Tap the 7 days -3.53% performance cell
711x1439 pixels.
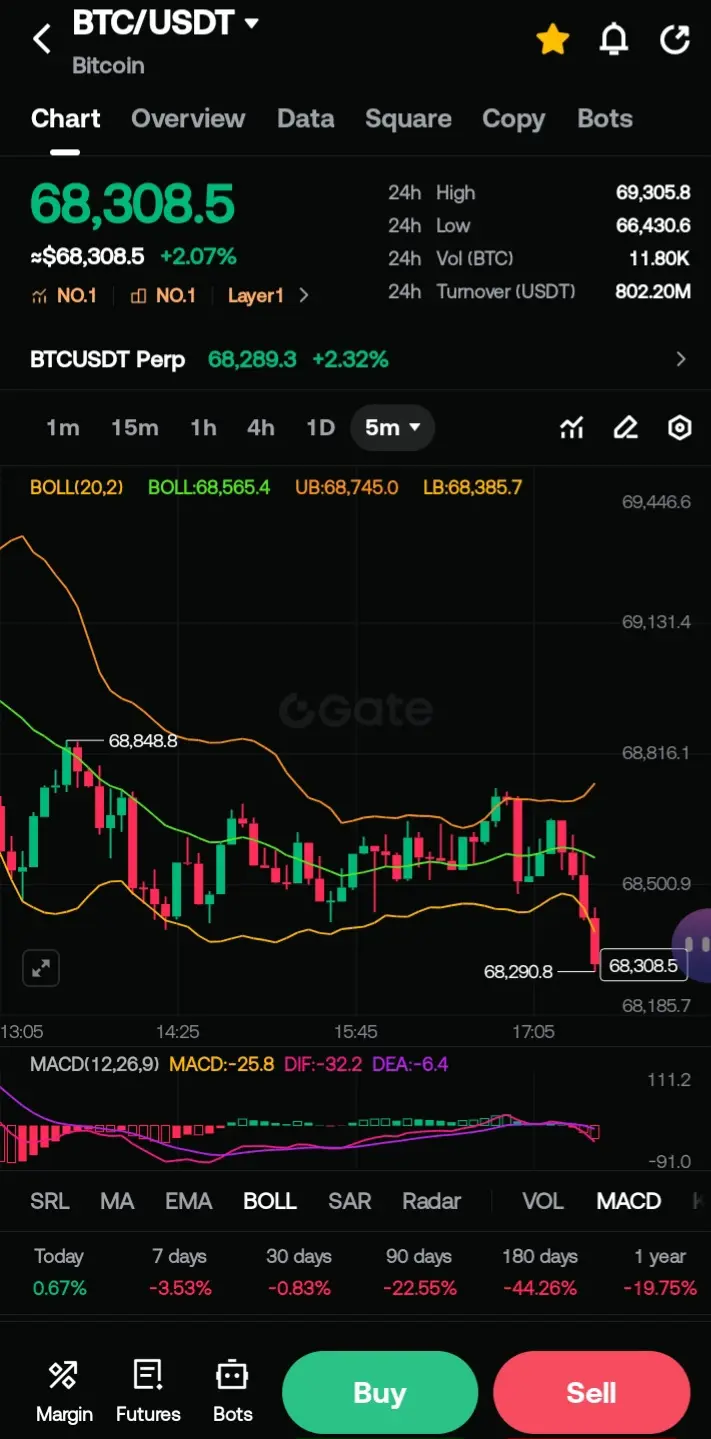click(181, 1272)
